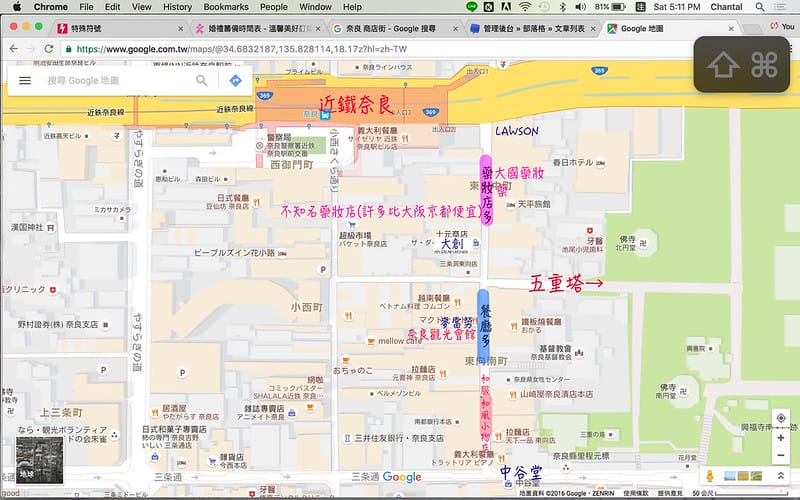Image resolution: width=800 pixels, height=500 pixels.
Task: Click the ベトナム料理 コムゴン restaurant marker
Action: (x=457, y=303)
